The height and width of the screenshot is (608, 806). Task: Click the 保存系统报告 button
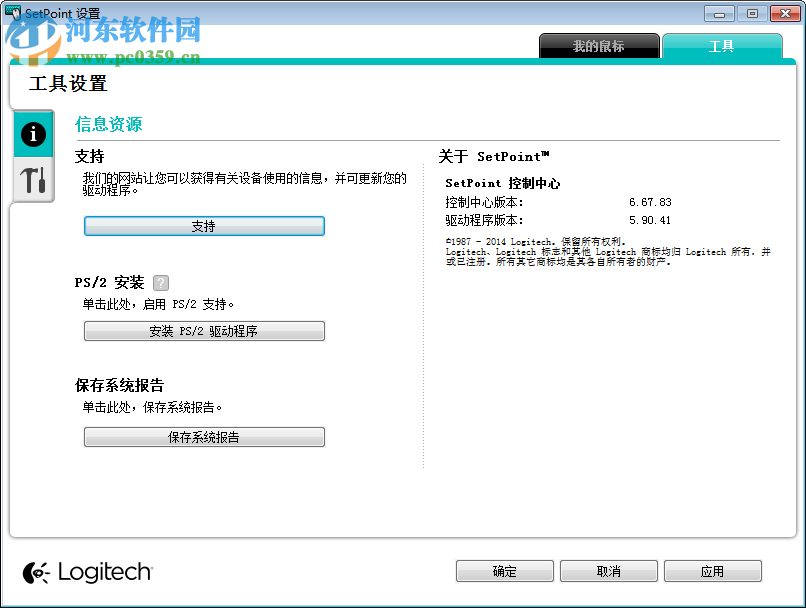204,437
